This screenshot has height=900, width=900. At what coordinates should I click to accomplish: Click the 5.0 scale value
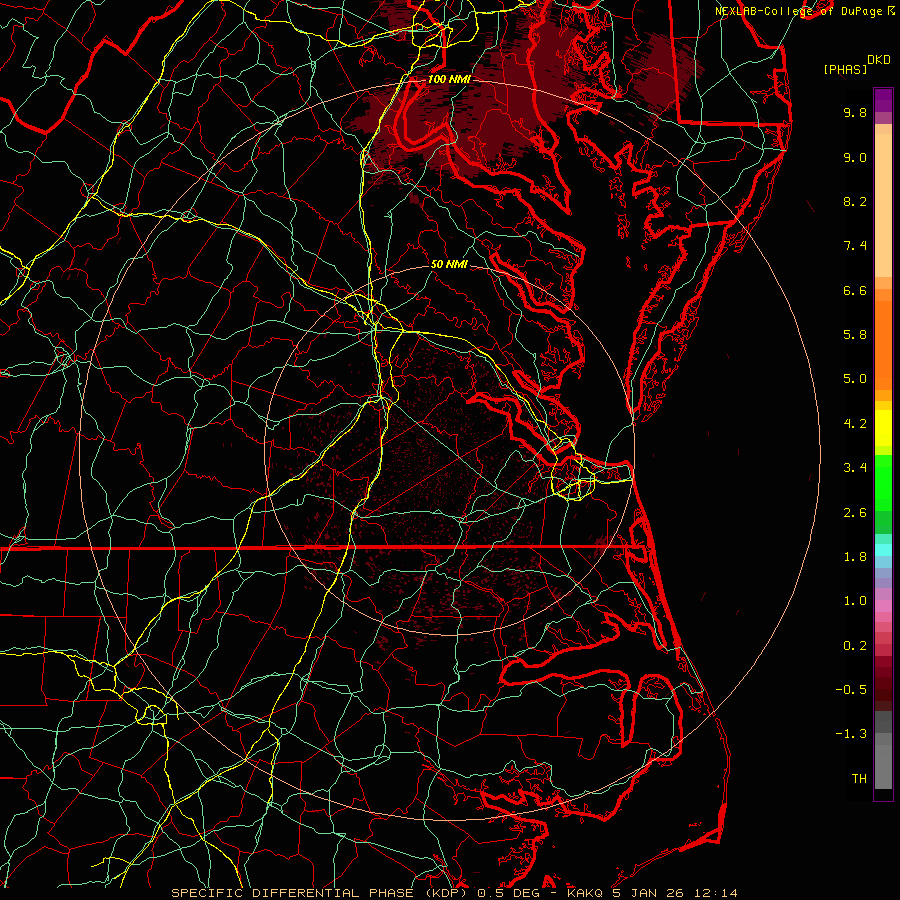(855, 379)
